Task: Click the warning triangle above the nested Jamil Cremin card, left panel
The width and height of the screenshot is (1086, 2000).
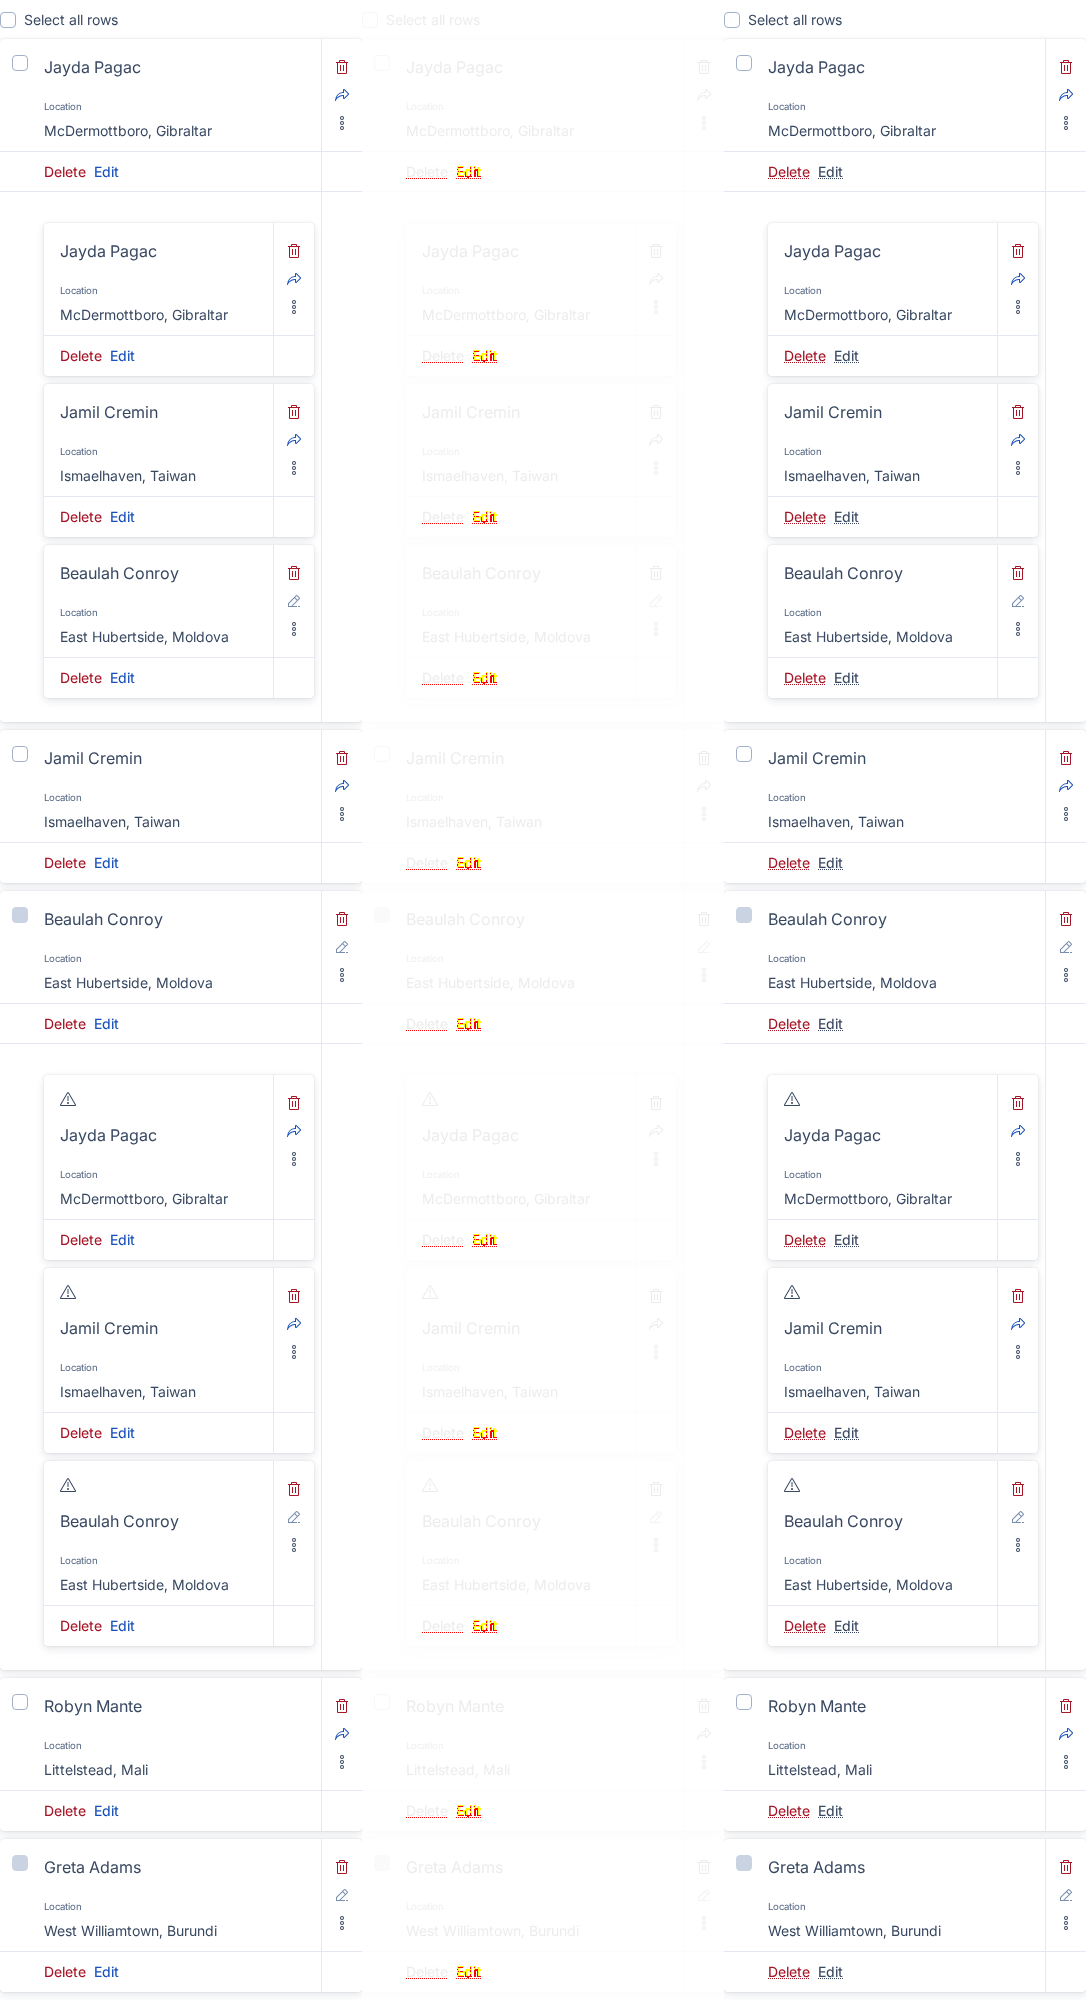Action: pos(68,1292)
